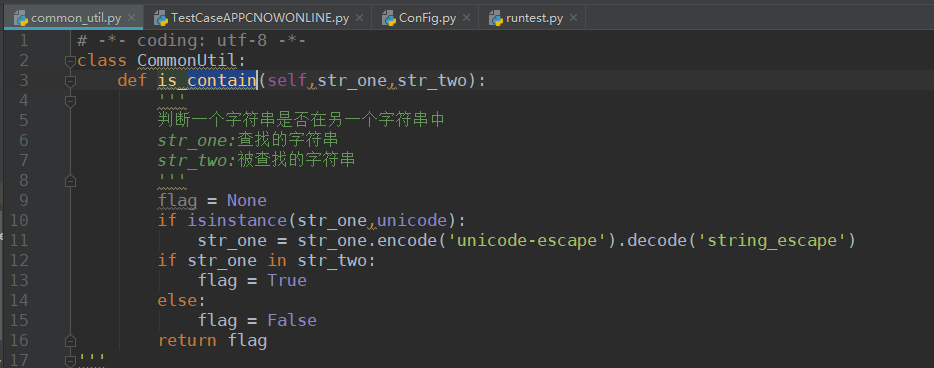This screenshot has height=368, width=934.
Task: Click the class name CommonUtil
Action: click(x=186, y=61)
